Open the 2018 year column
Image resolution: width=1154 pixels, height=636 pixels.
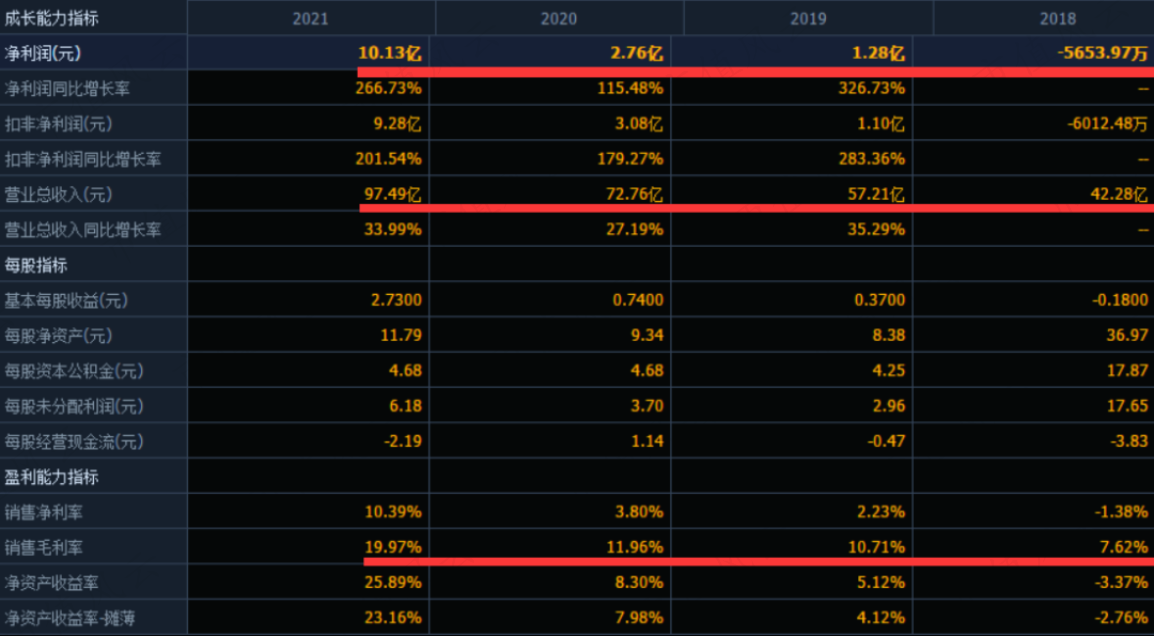[1057, 18]
